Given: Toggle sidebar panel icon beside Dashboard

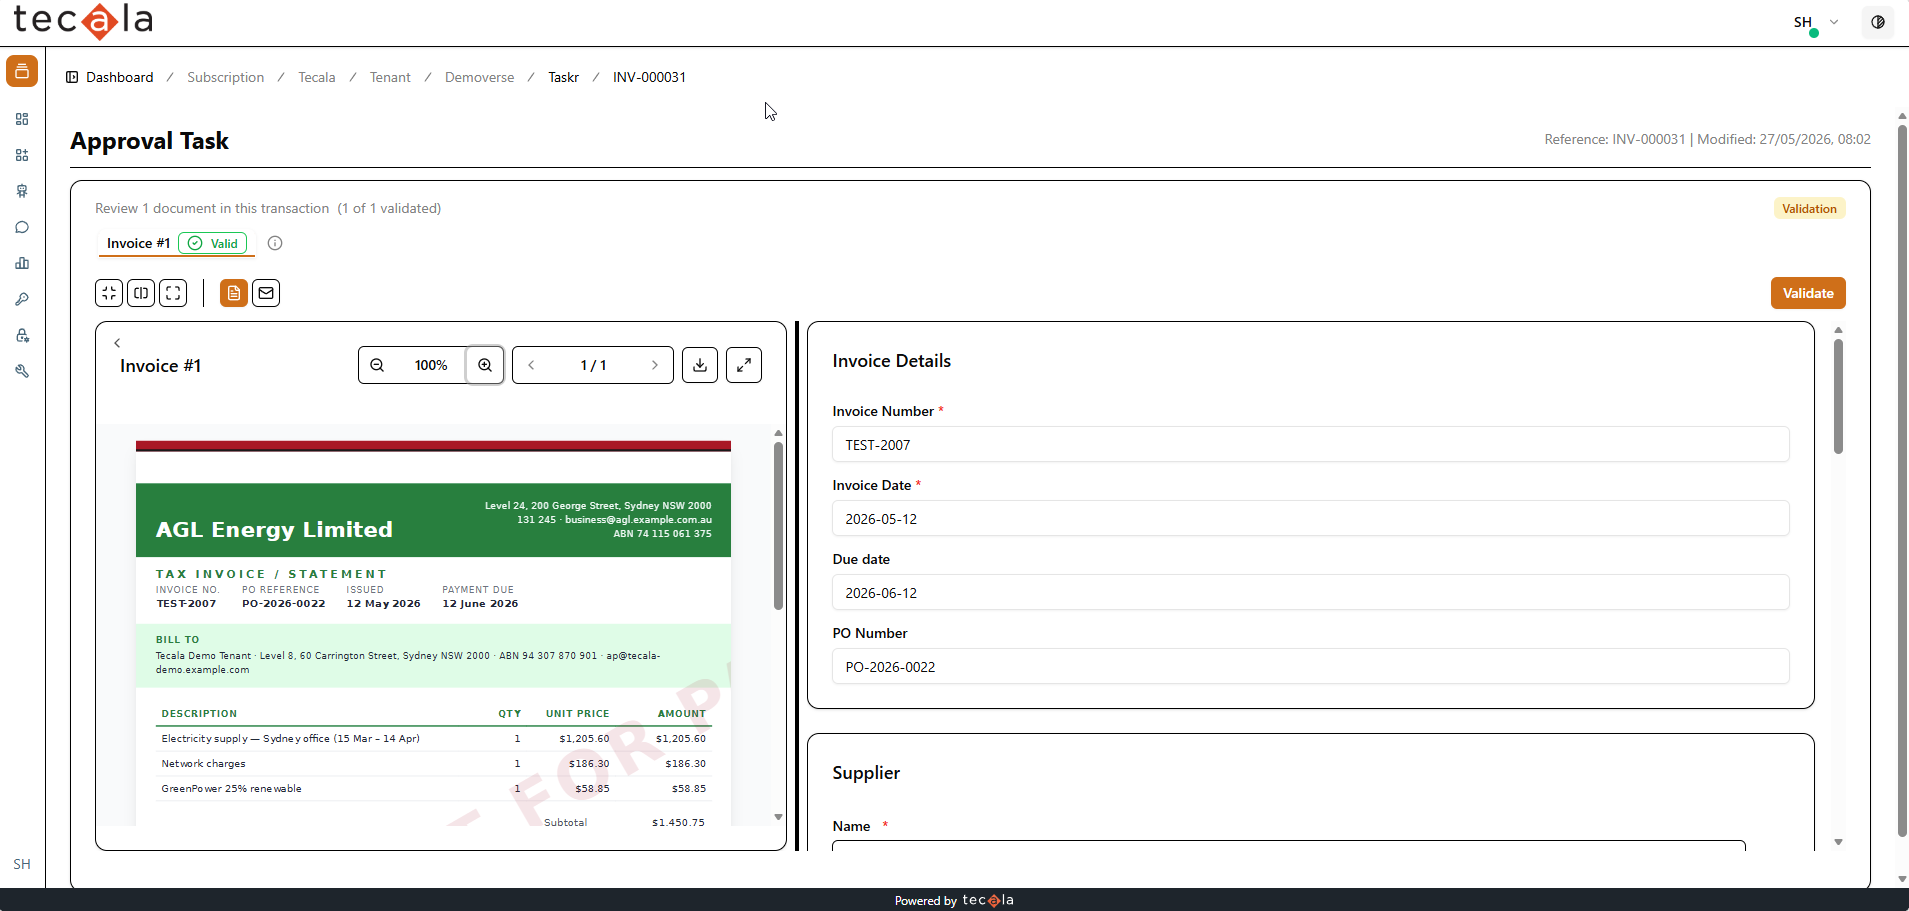Looking at the screenshot, I should click(72, 77).
